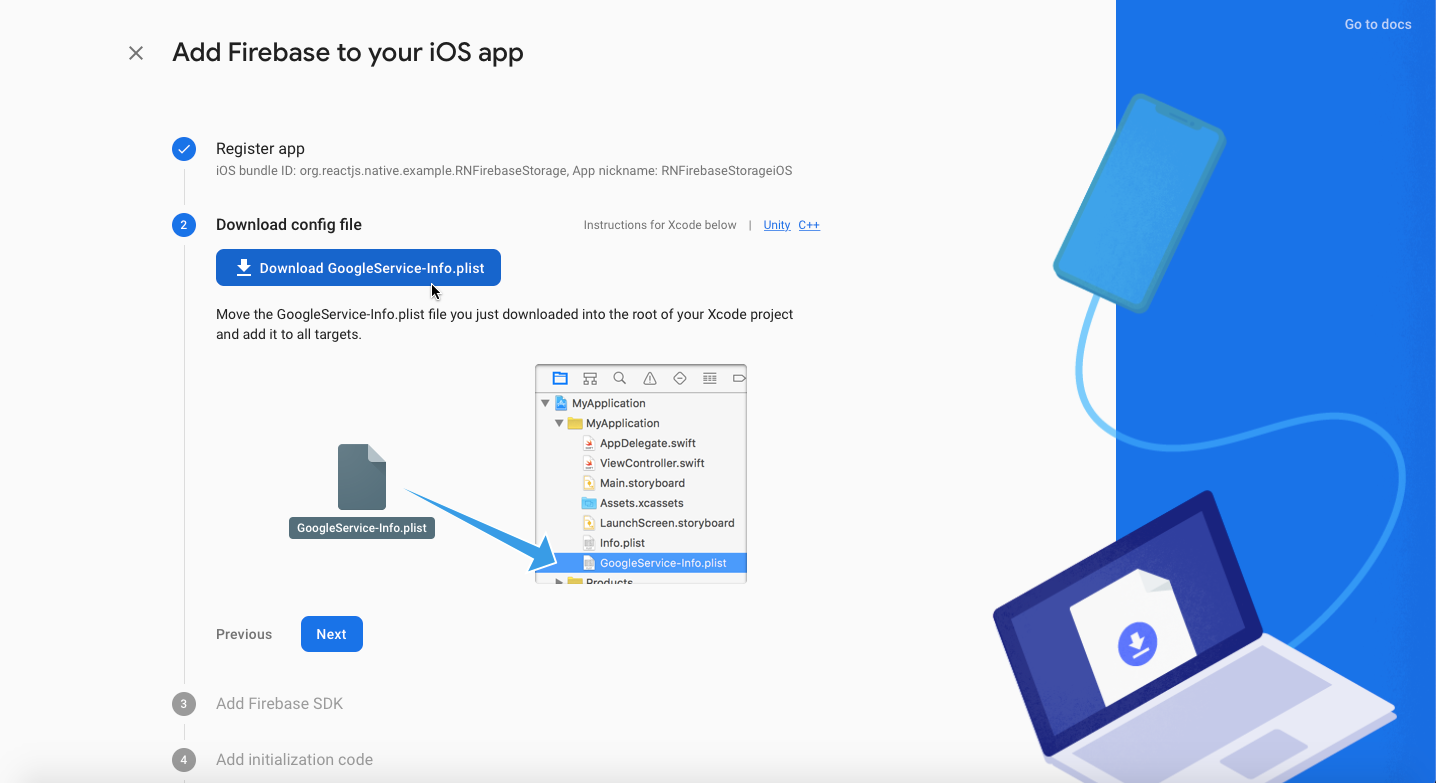1436x783 pixels.
Task: Close the Add Firebase dialog with the X icon
Action: (136, 53)
